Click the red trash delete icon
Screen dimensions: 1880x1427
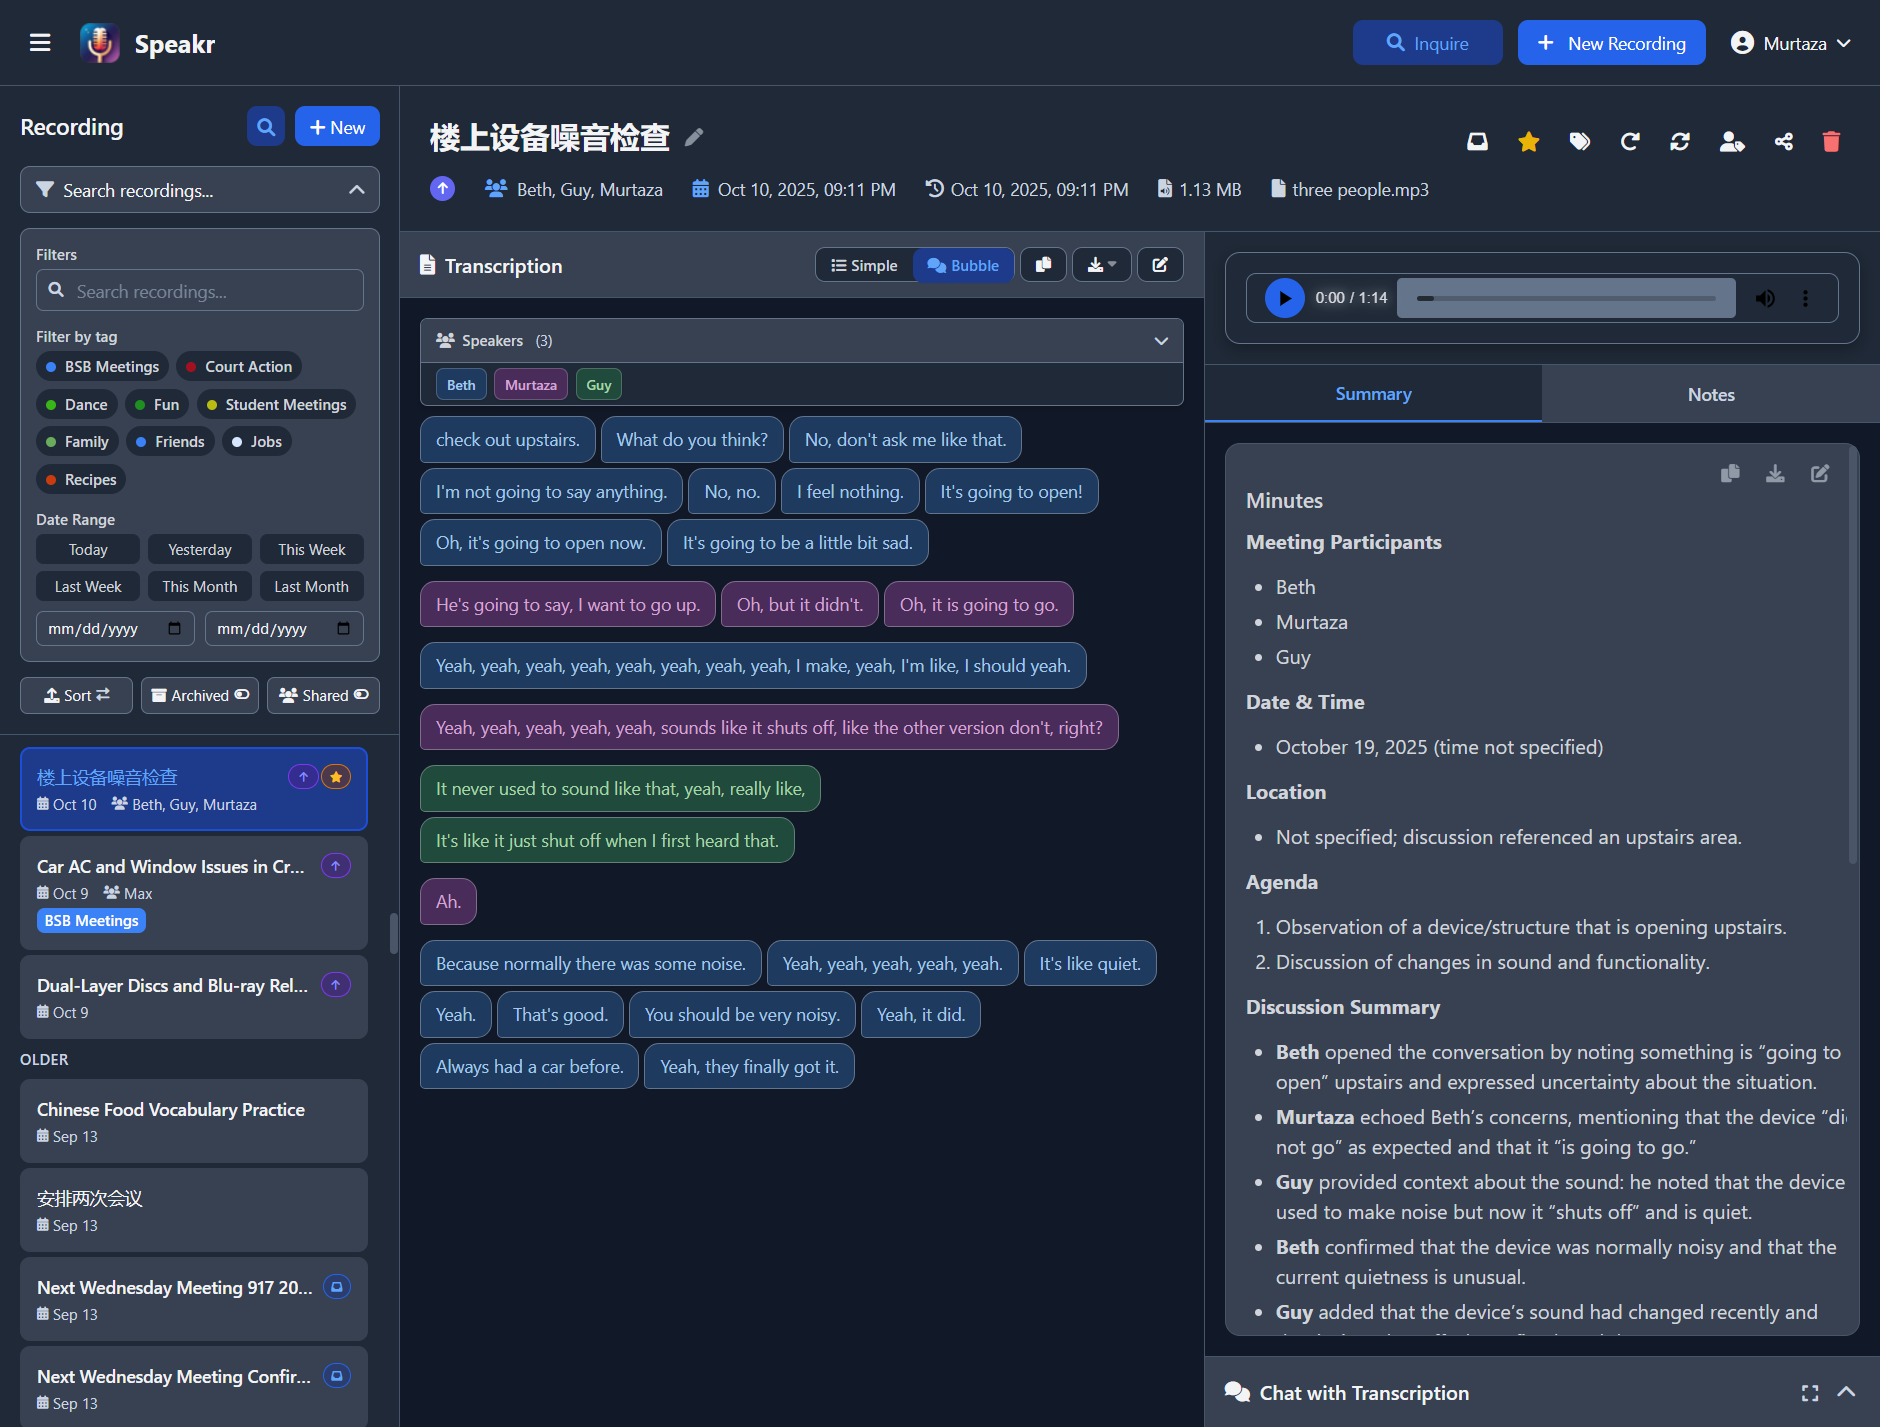point(1831,142)
